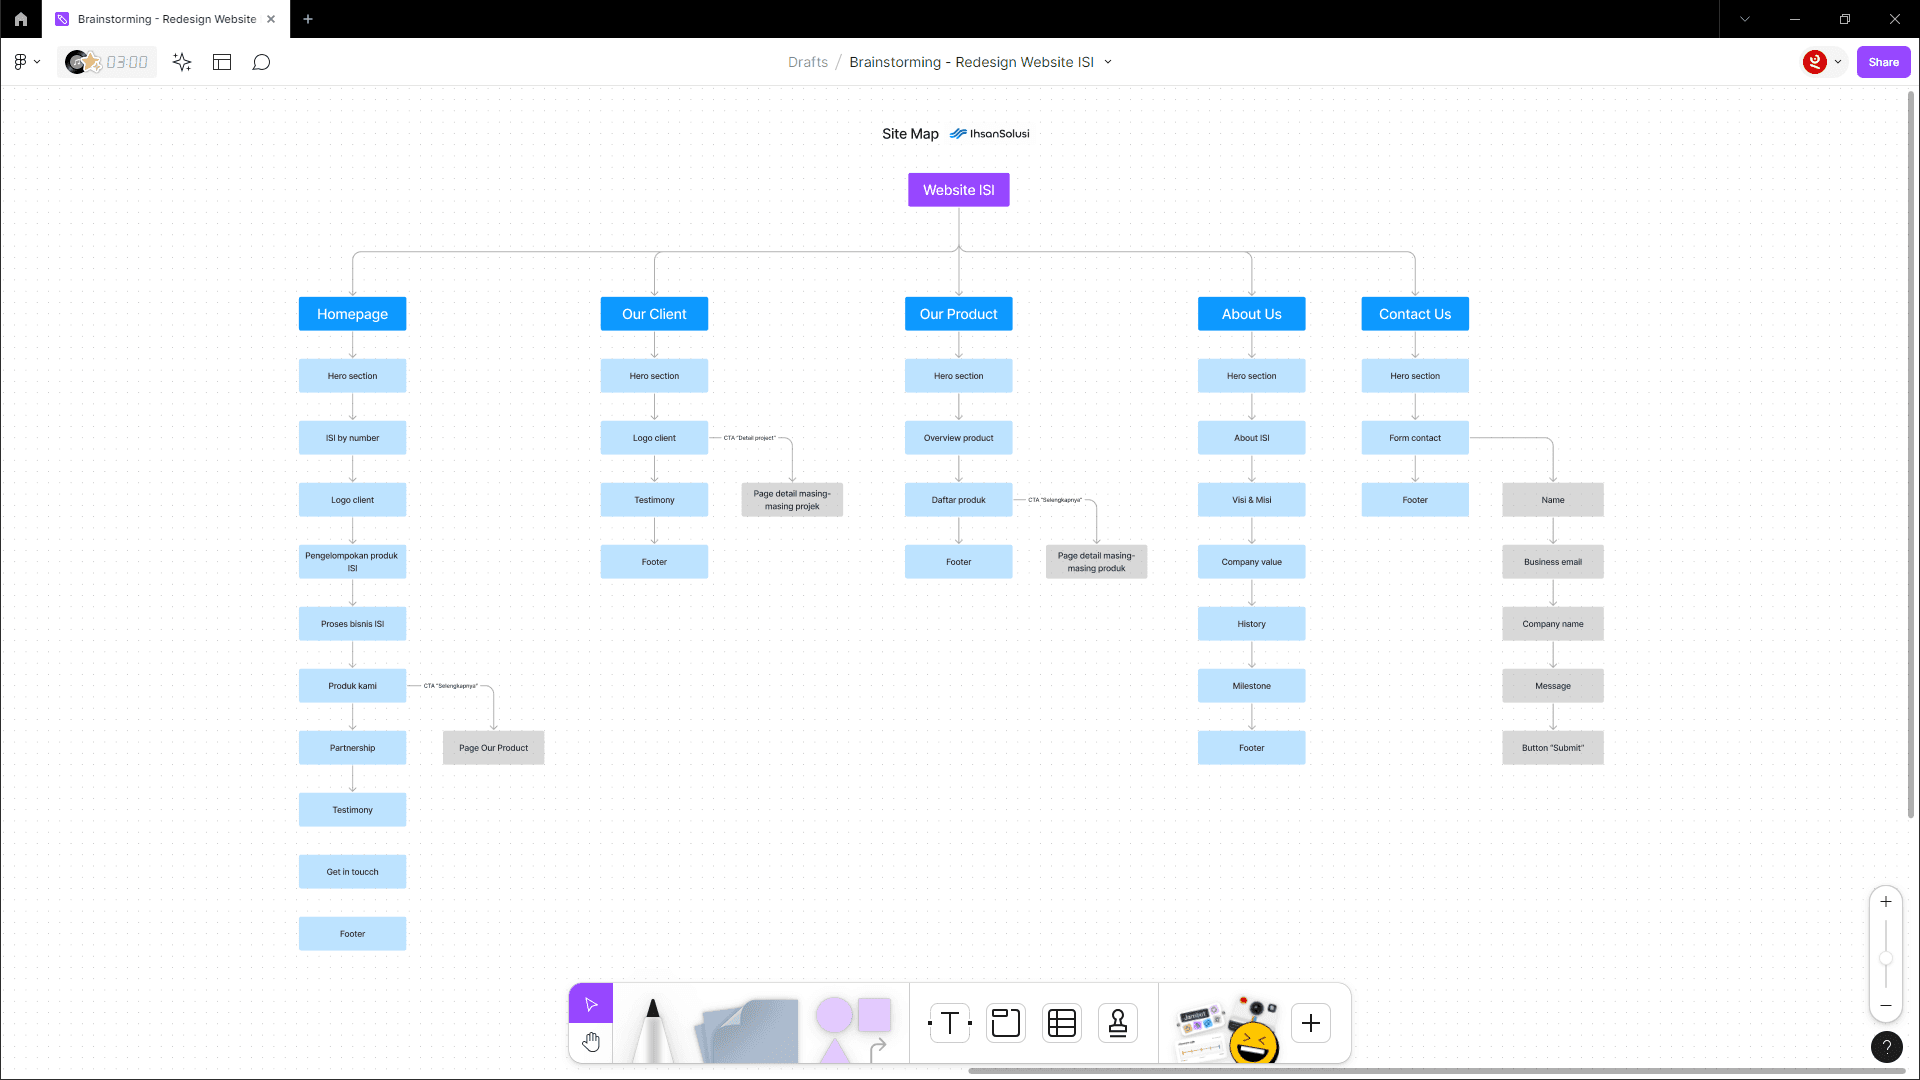Screen dimensions: 1920x1080
Task: Expand file name dropdown chevron
Action: pos(1108,62)
